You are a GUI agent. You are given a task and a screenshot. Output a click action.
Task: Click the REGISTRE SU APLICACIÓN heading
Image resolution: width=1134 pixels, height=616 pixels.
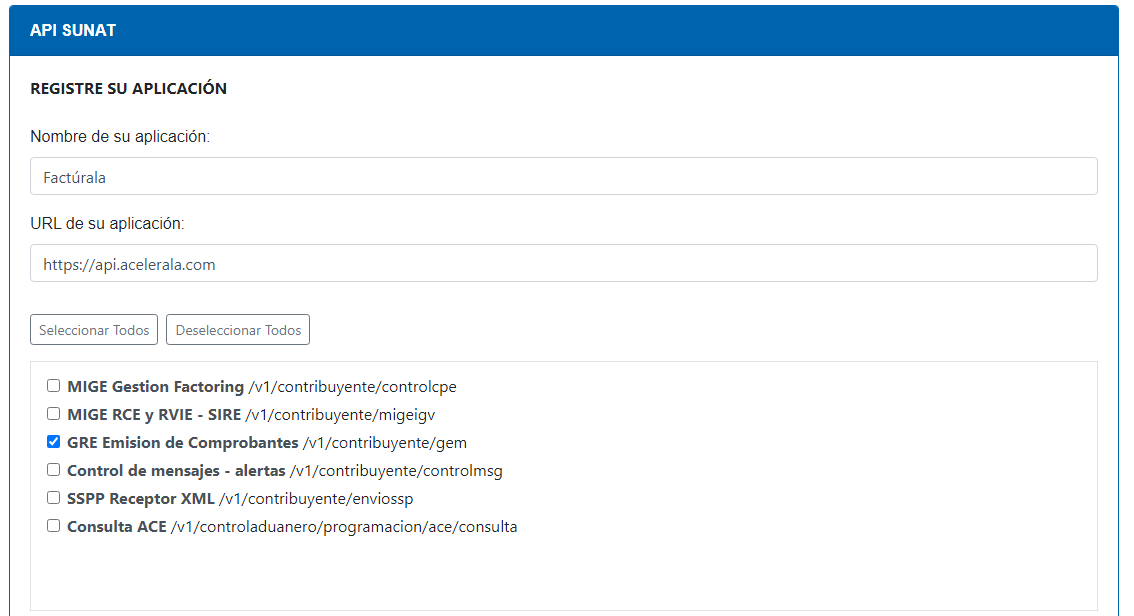128,89
